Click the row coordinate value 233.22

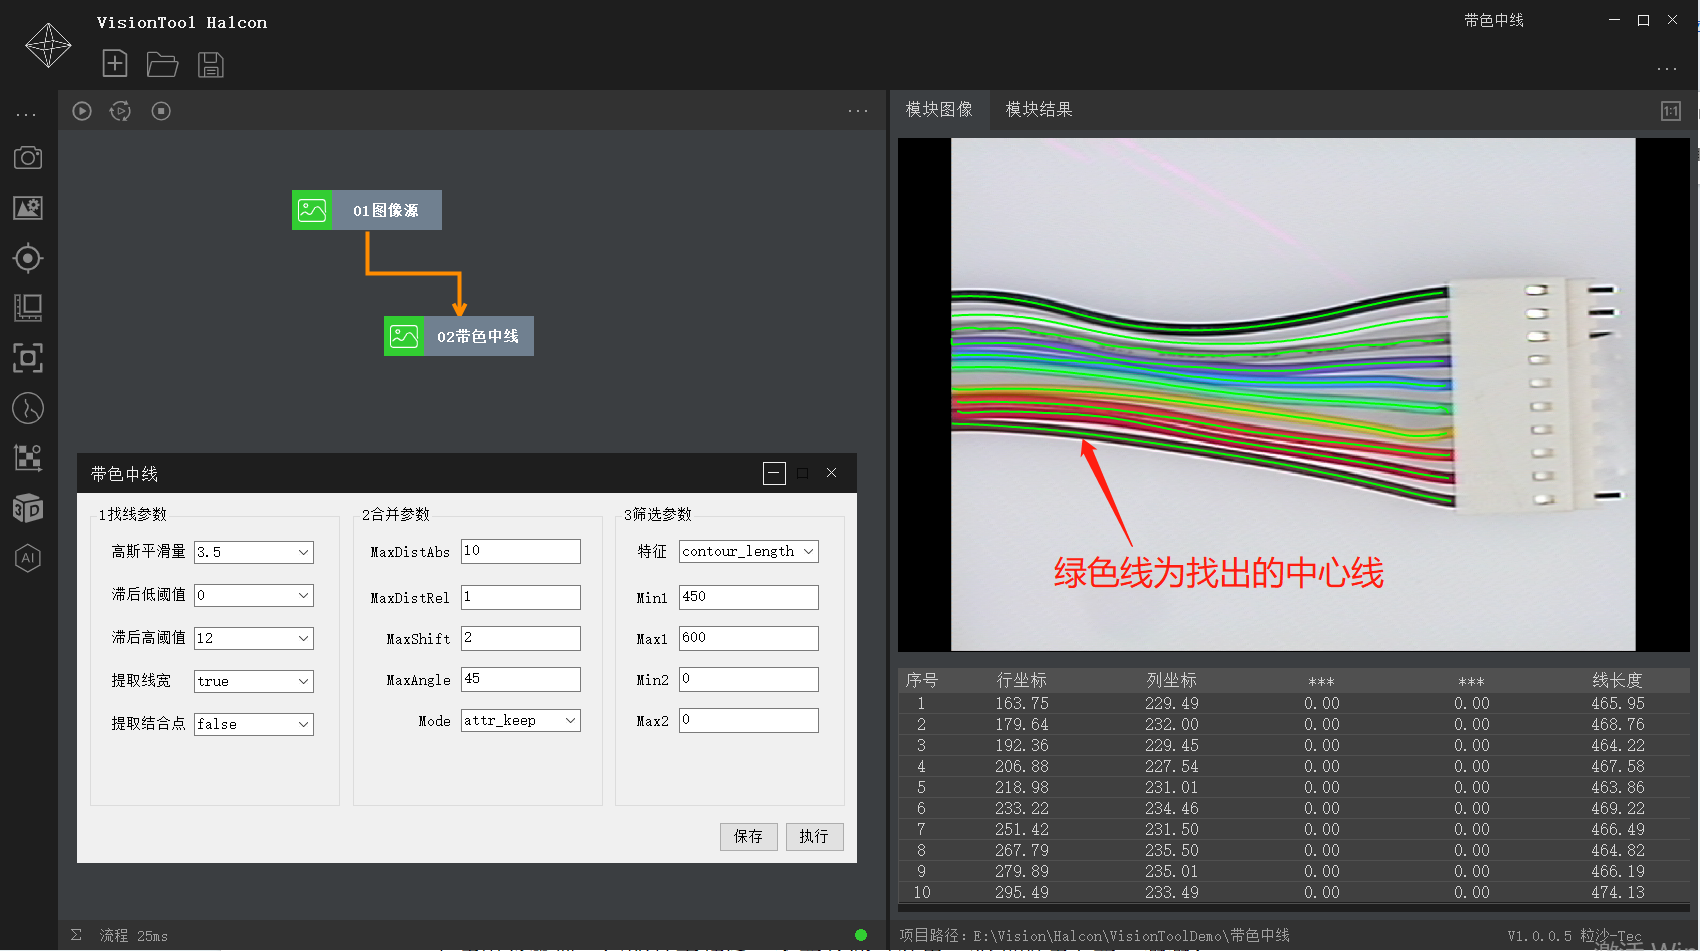click(1021, 809)
